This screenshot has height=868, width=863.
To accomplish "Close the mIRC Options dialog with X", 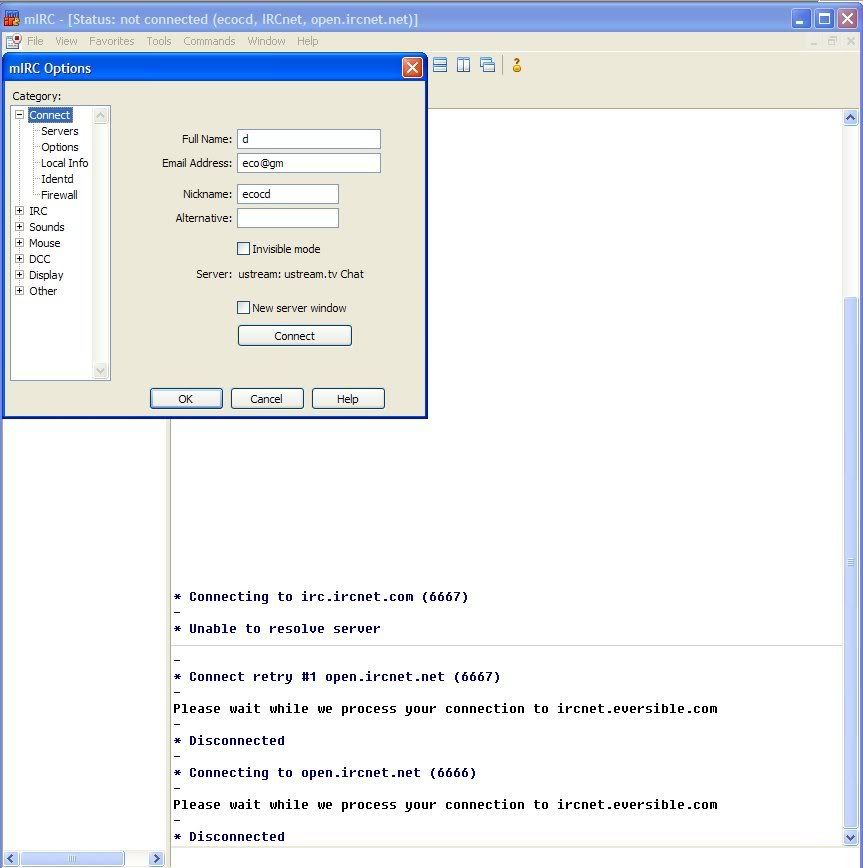I will [412, 68].
